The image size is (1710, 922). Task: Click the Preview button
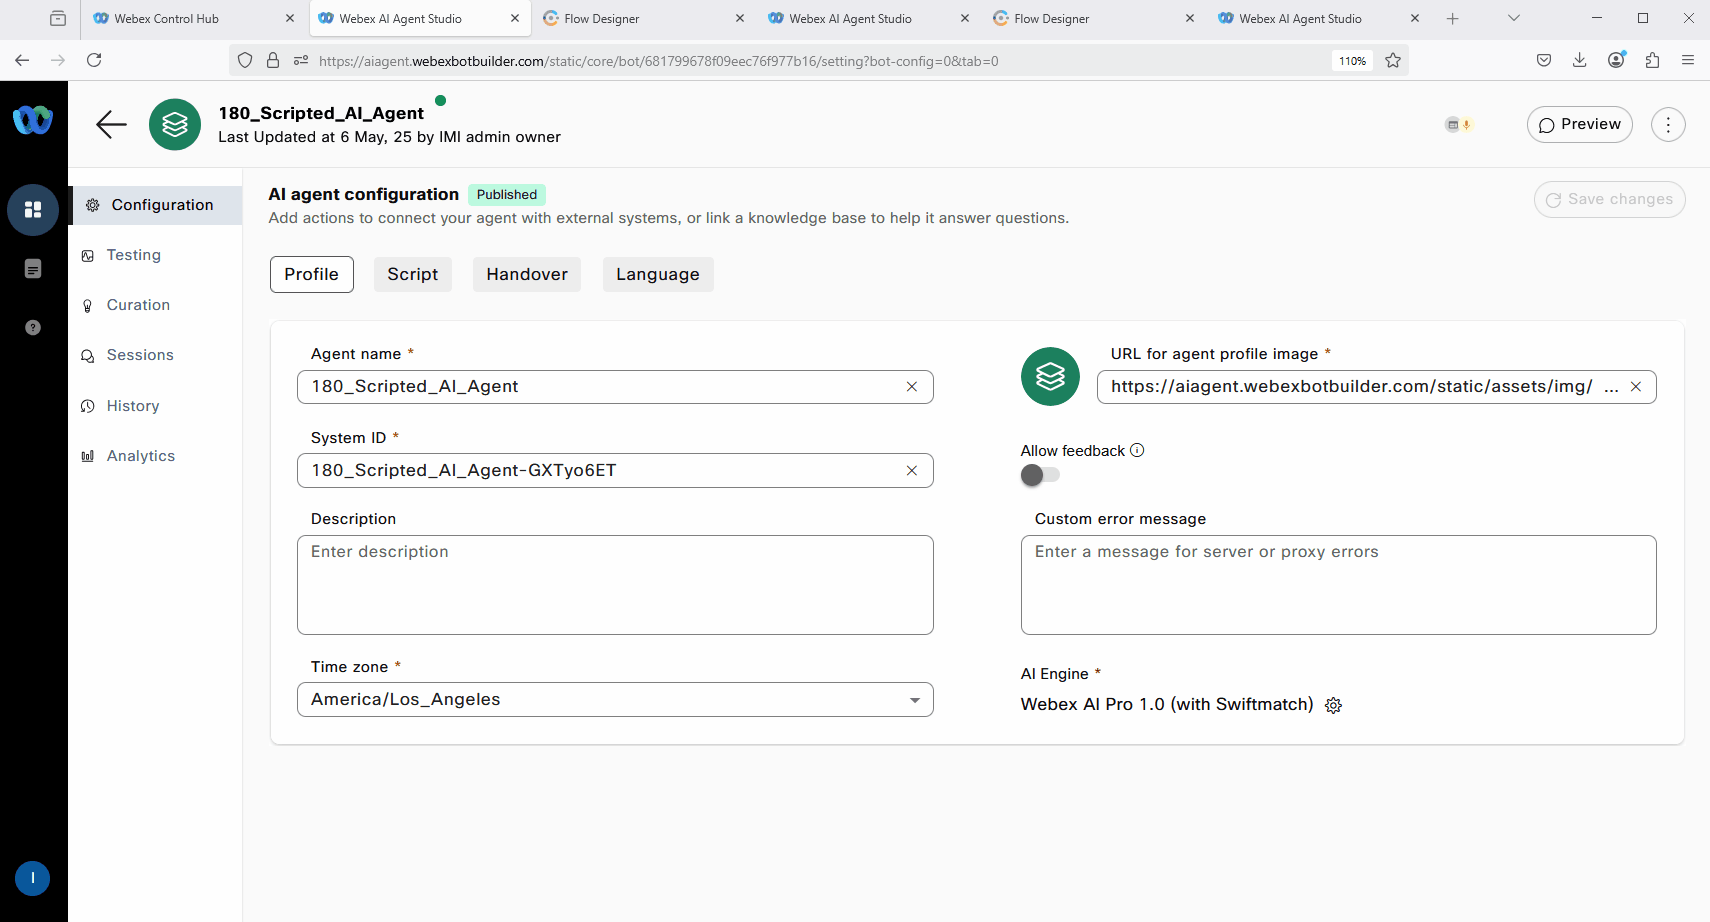point(1580,124)
